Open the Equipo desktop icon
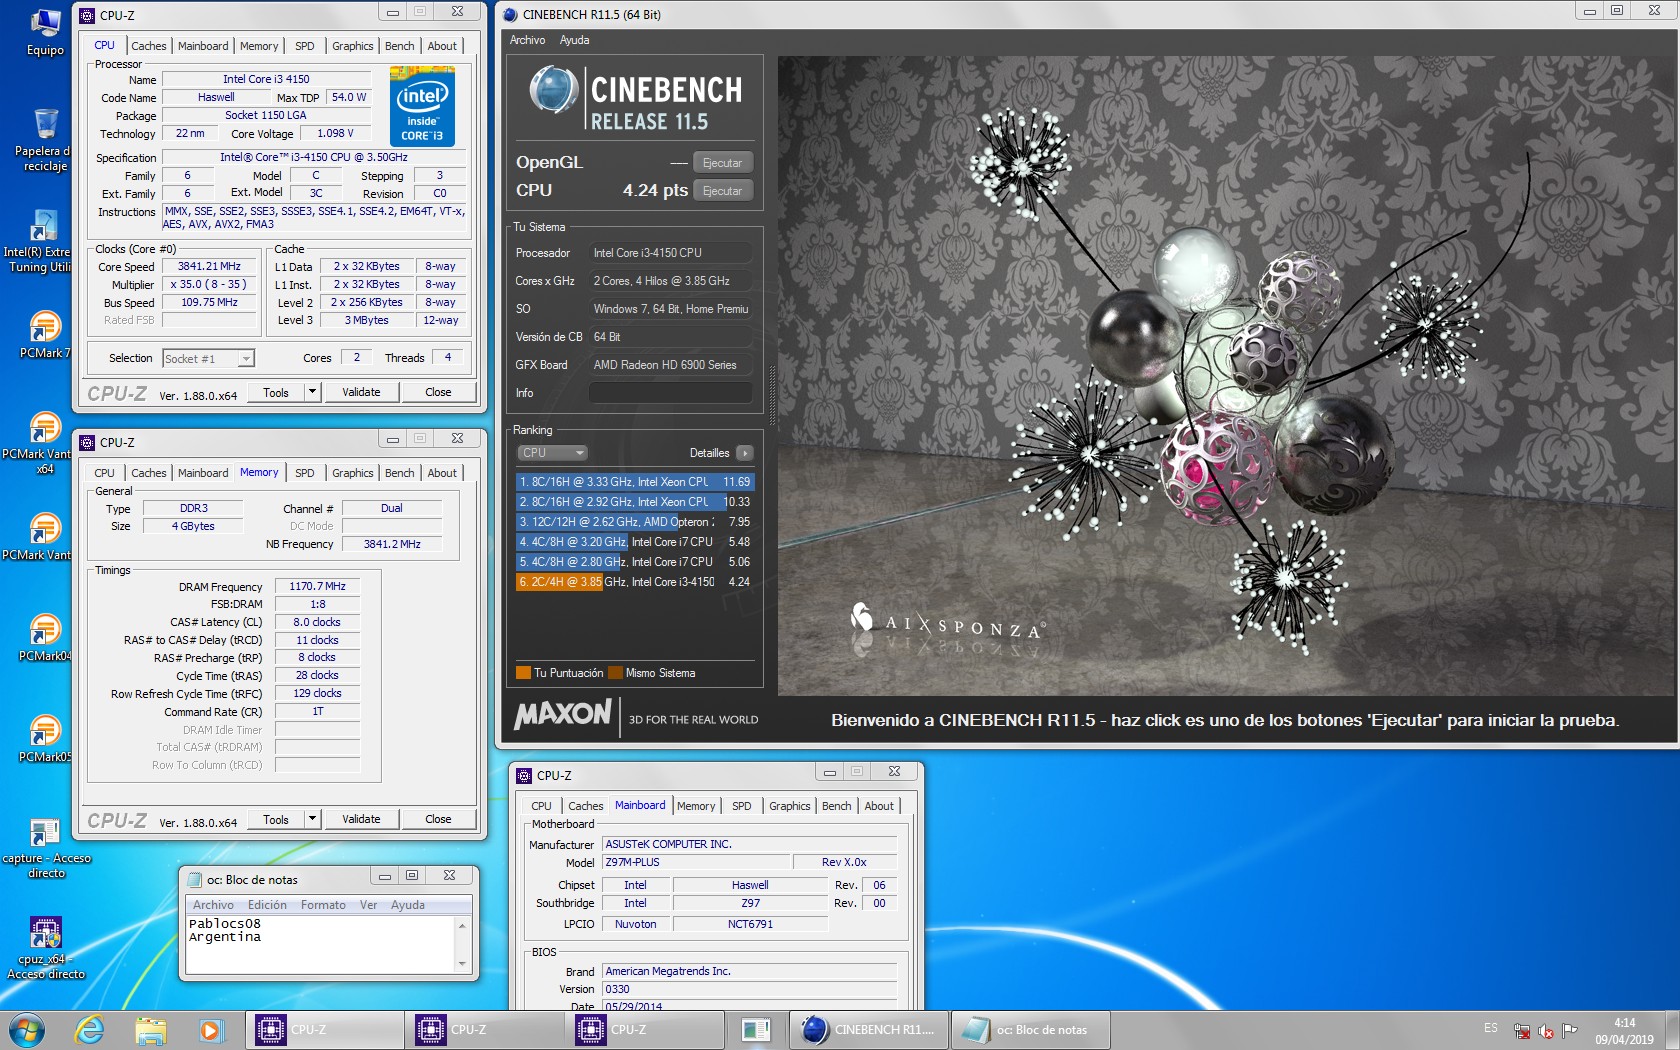Viewport: 1680px width, 1050px height. [x=45, y=32]
